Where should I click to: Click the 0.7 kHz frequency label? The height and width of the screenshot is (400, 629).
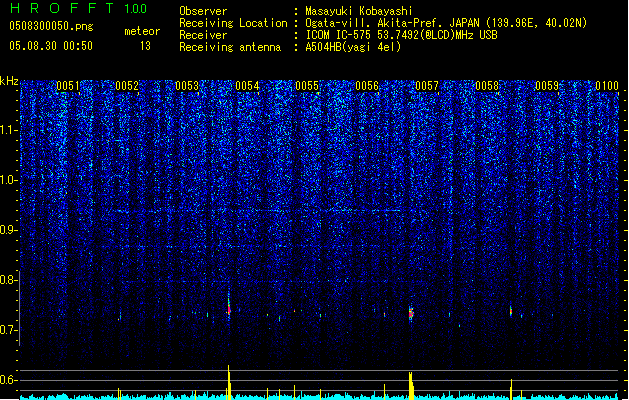(x=9, y=330)
